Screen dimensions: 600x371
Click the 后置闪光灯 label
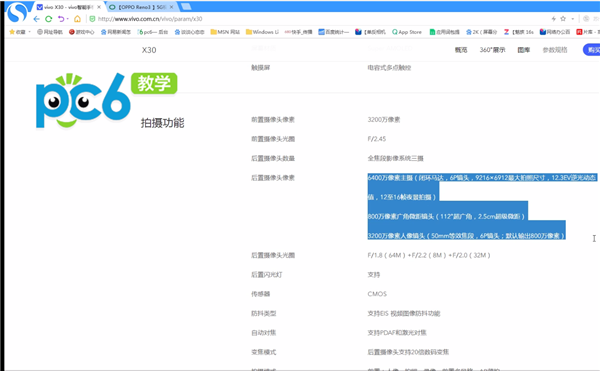click(x=267, y=274)
